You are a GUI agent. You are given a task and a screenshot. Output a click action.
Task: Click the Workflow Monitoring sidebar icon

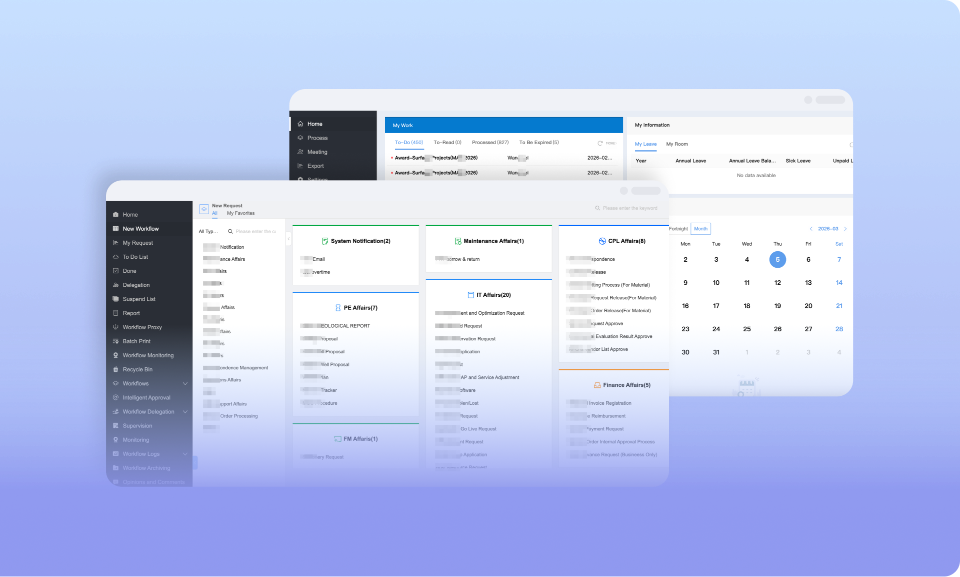point(116,355)
